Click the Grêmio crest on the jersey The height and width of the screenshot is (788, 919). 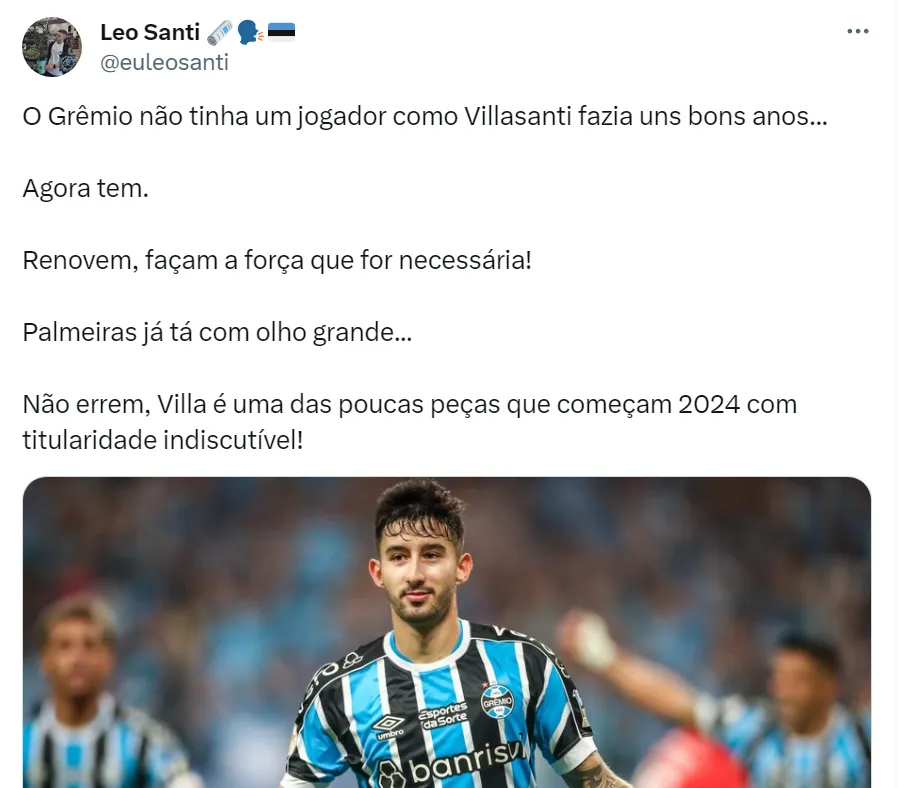(497, 701)
